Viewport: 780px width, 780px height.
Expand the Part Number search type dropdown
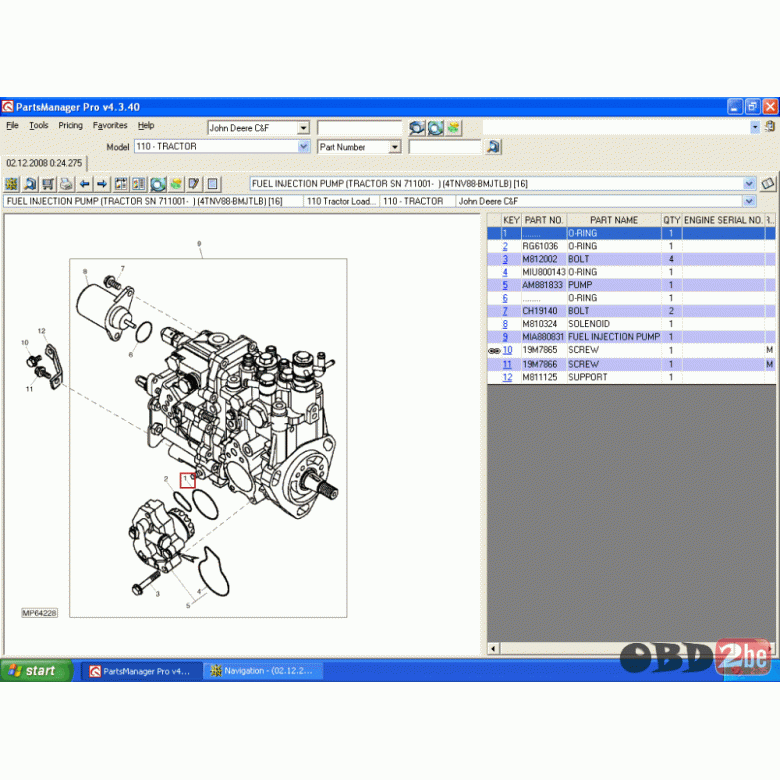coord(395,147)
